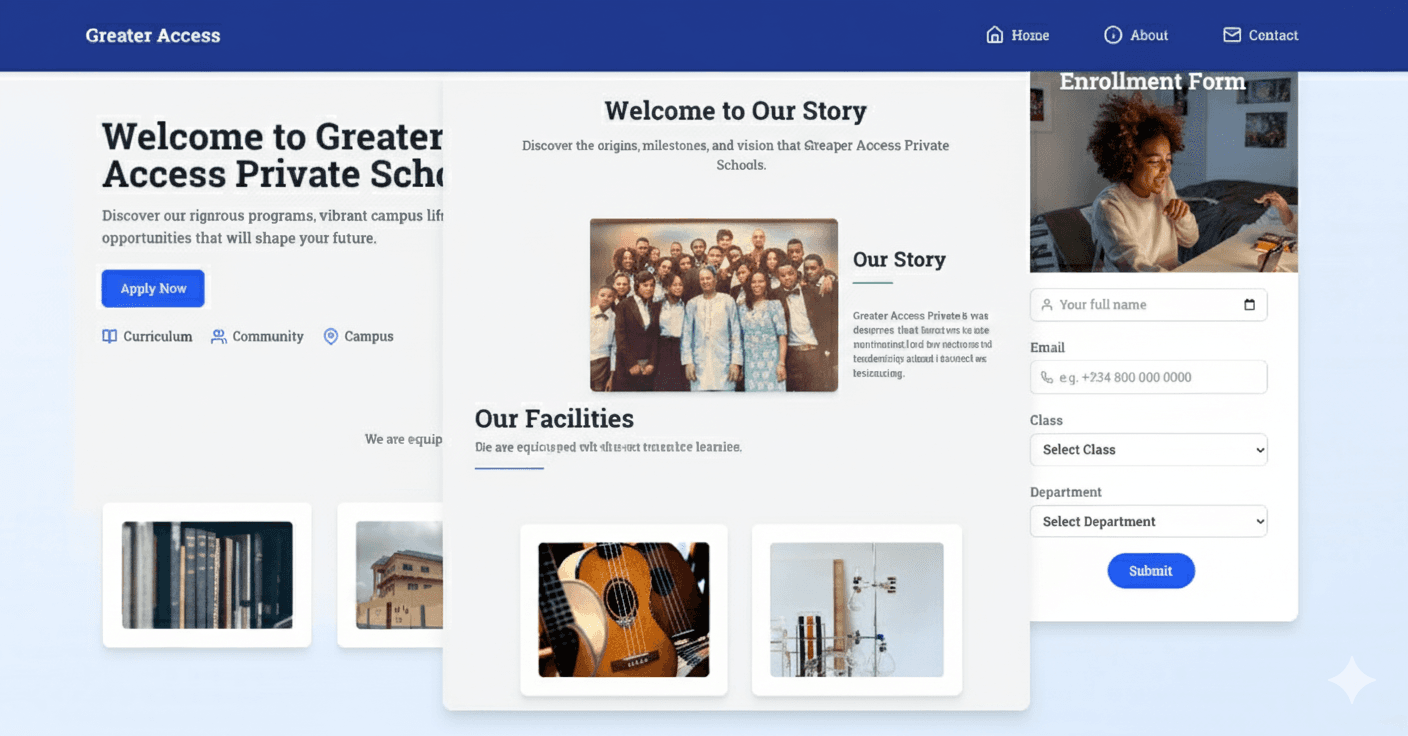Click the Campus location pin icon
The width and height of the screenshot is (1408, 736).
coord(331,337)
